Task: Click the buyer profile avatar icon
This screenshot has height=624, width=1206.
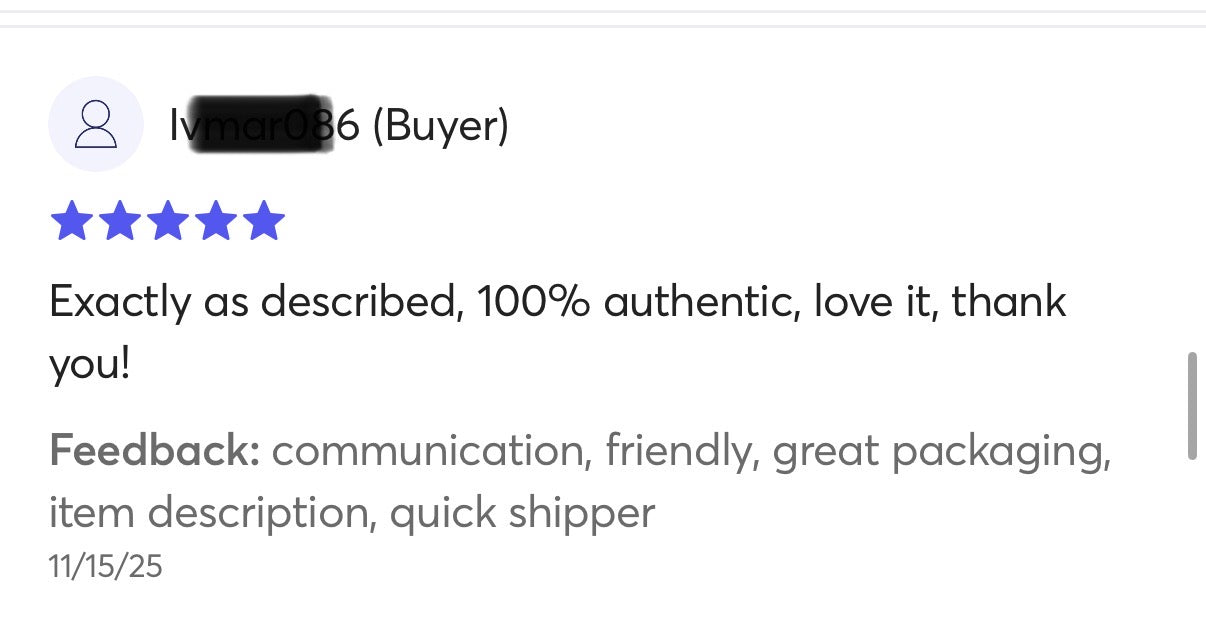Action: [x=95, y=125]
